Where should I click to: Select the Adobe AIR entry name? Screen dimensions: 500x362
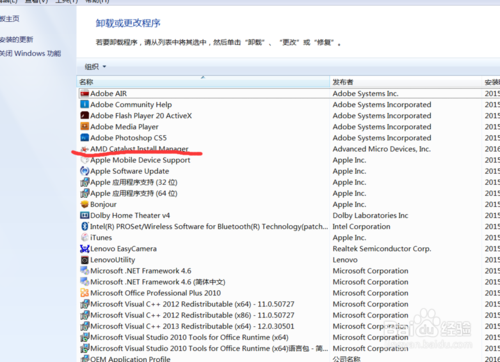click(x=109, y=94)
